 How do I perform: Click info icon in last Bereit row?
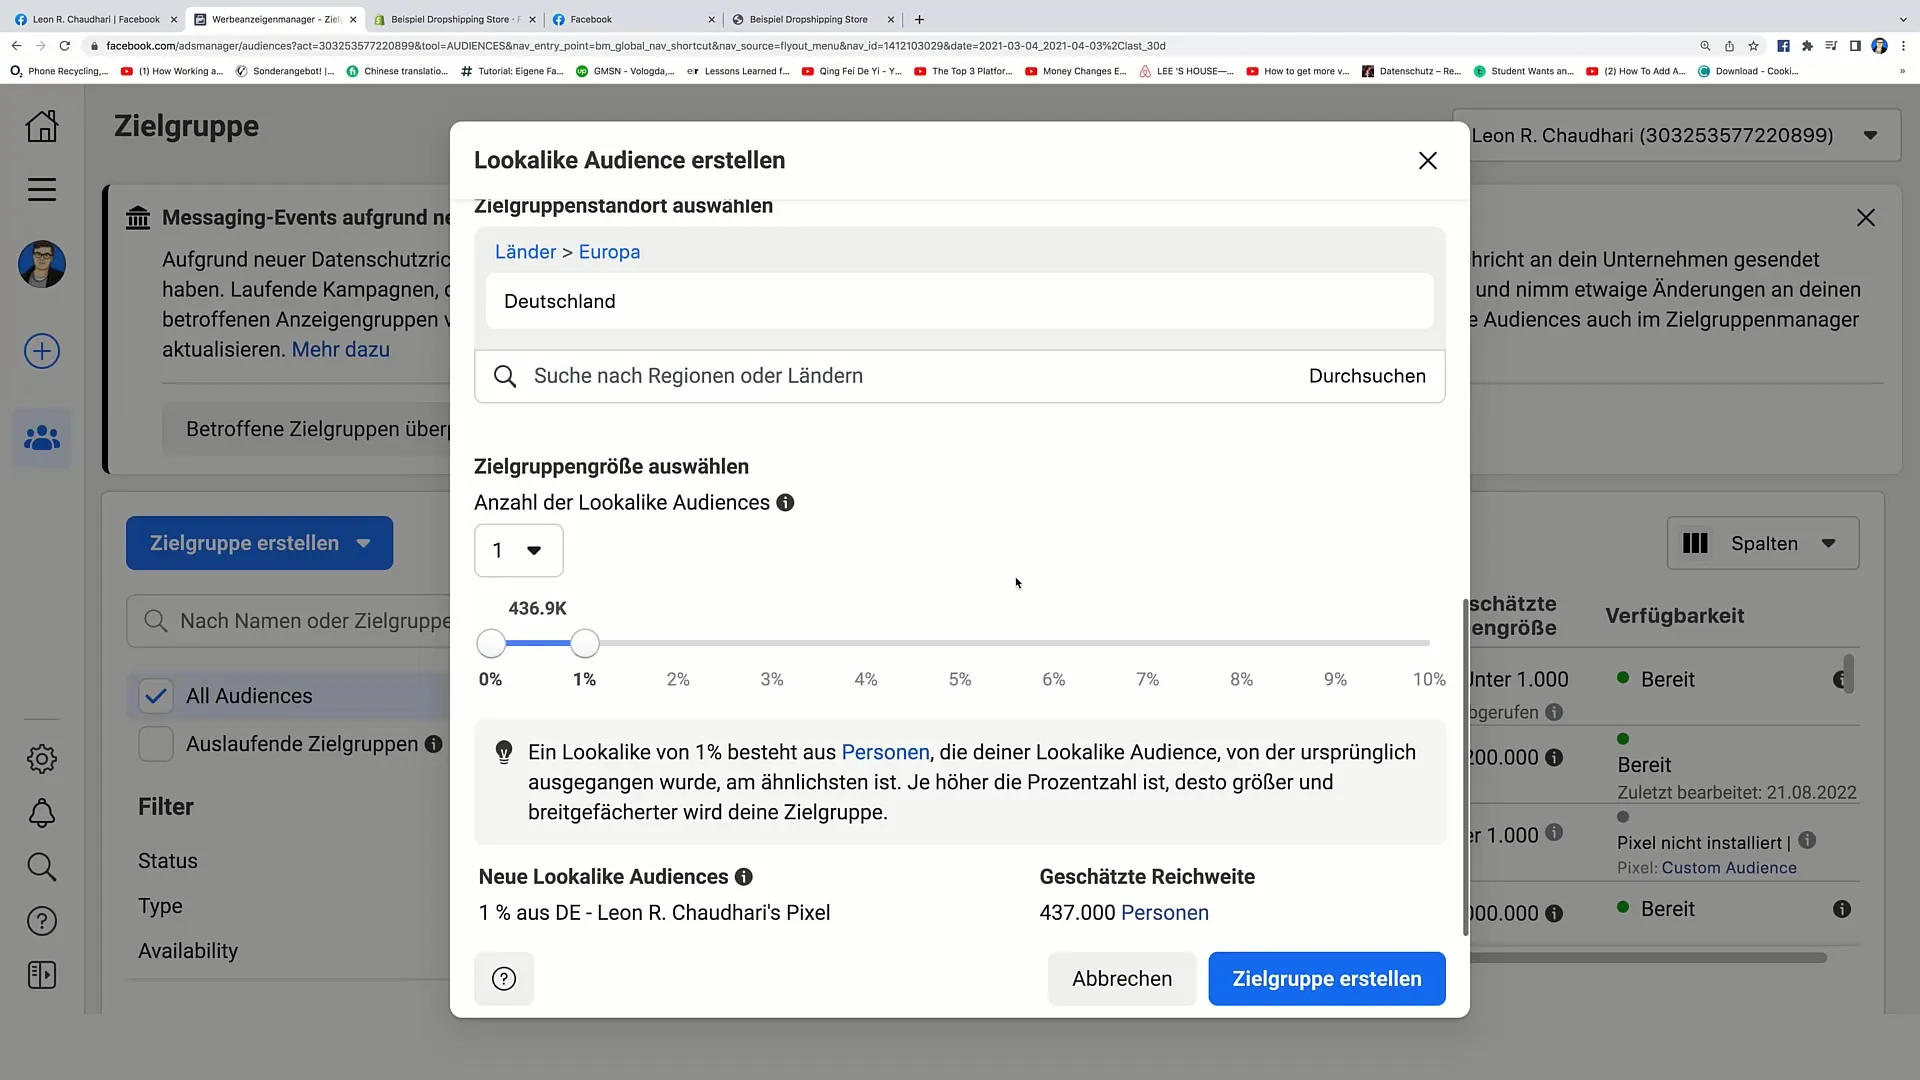(x=1842, y=909)
